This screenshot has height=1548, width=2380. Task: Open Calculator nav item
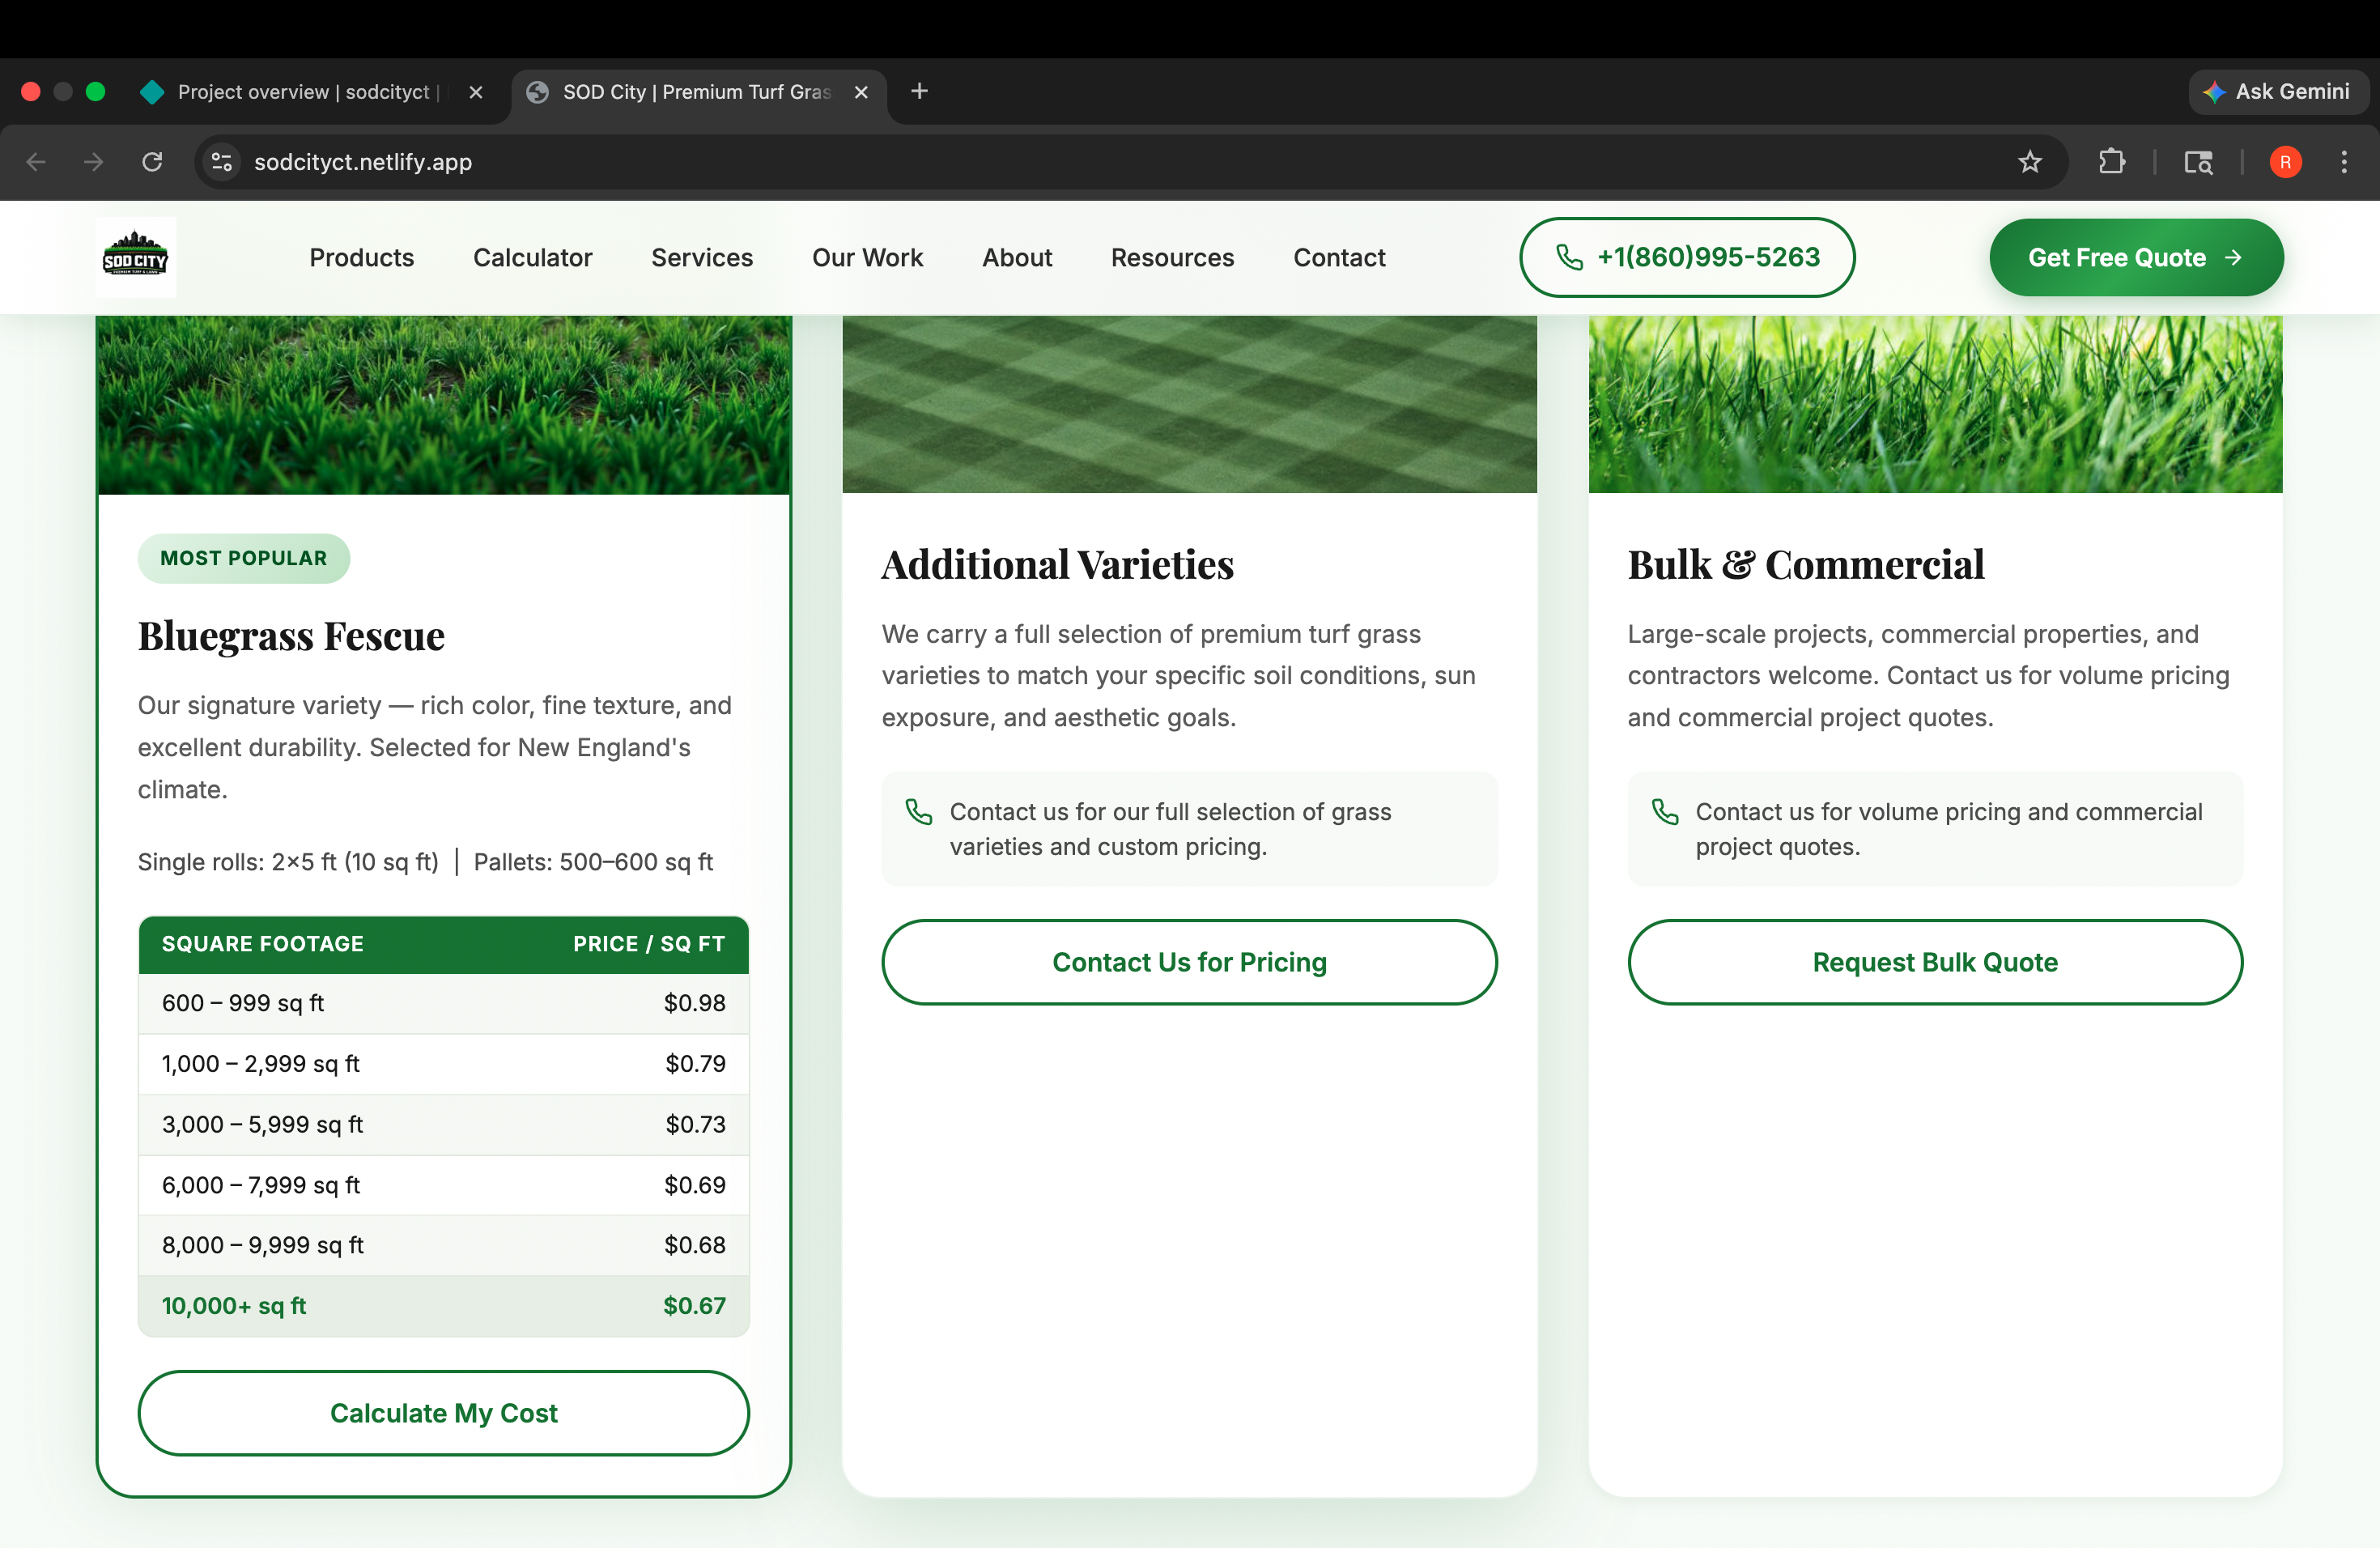tap(533, 258)
